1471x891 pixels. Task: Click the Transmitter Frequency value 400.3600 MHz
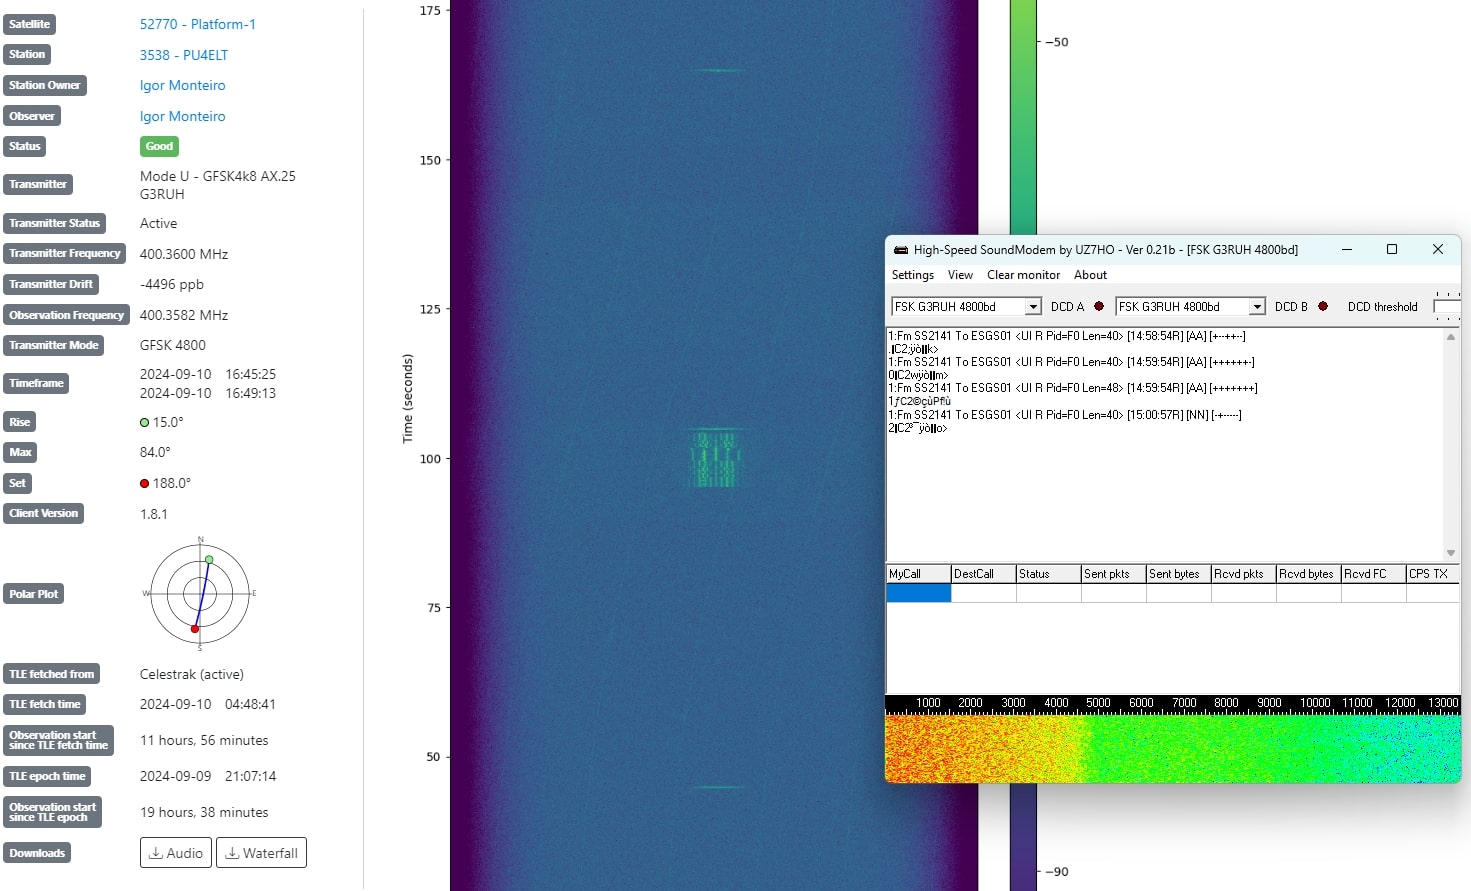tap(184, 254)
